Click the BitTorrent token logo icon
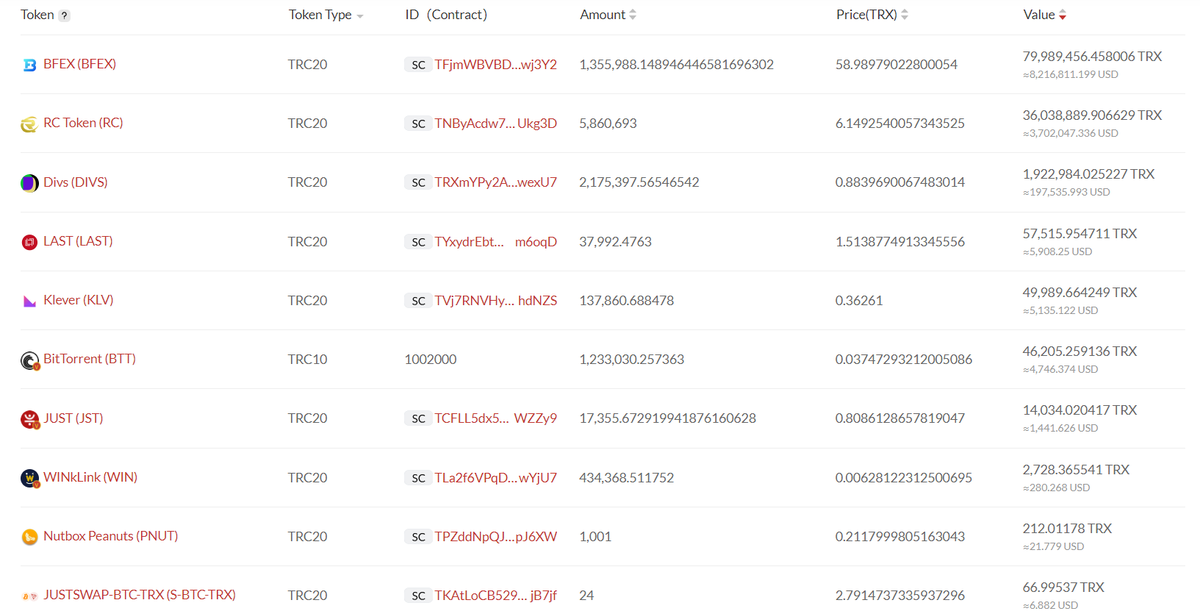This screenshot has height=614, width=1200. tap(30, 360)
